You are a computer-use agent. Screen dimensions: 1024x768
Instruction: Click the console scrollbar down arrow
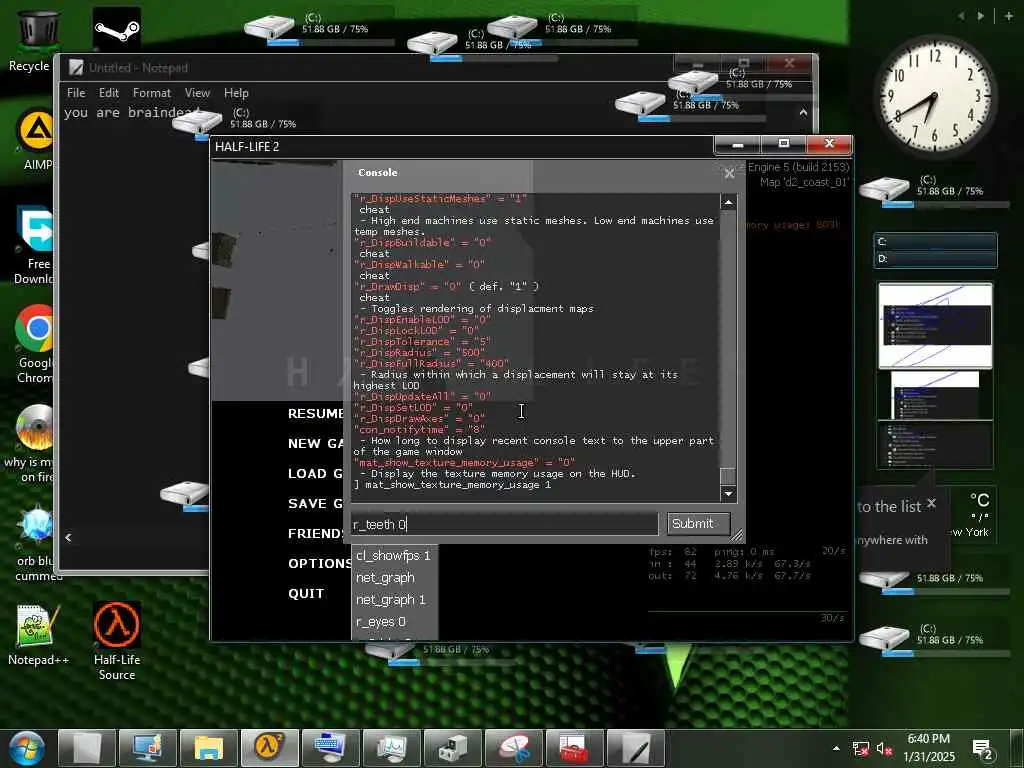tap(728, 494)
